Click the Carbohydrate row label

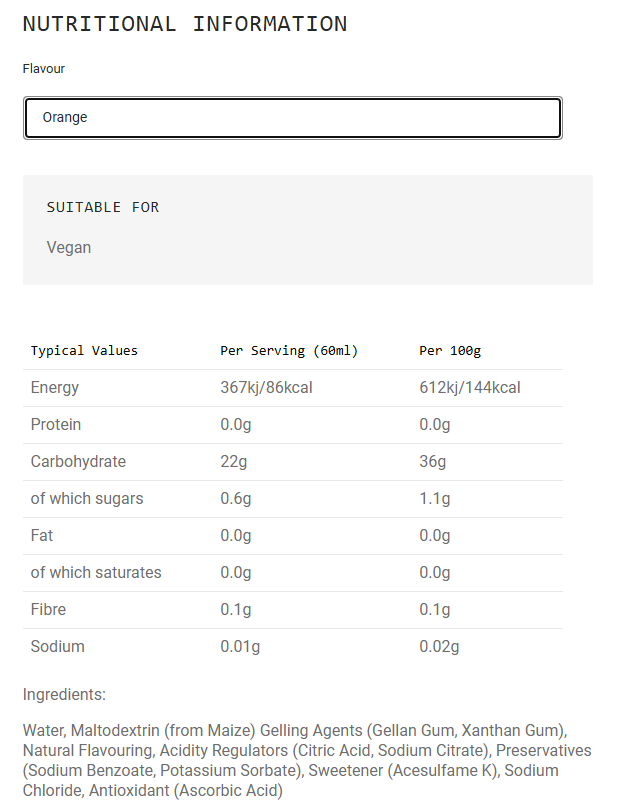pos(78,461)
